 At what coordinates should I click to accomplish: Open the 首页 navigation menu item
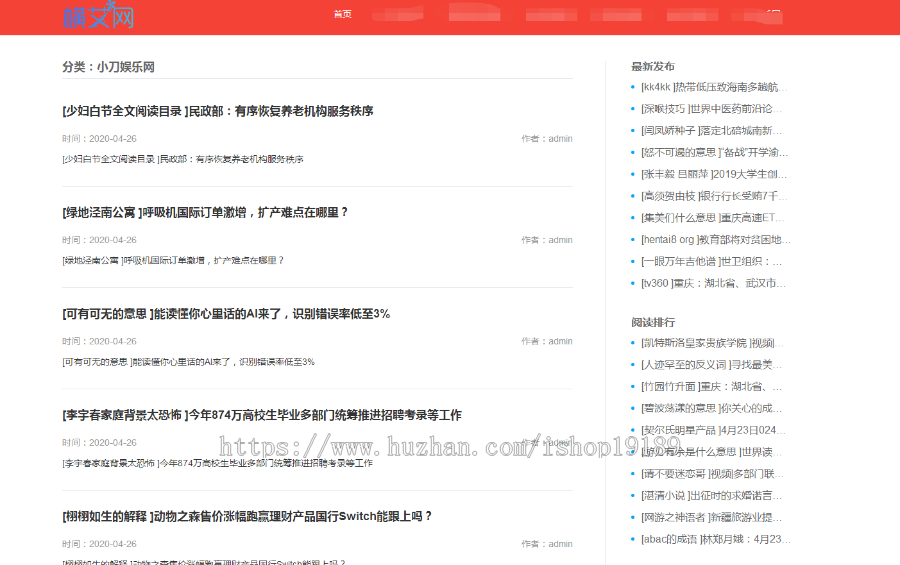[x=342, y=14]
